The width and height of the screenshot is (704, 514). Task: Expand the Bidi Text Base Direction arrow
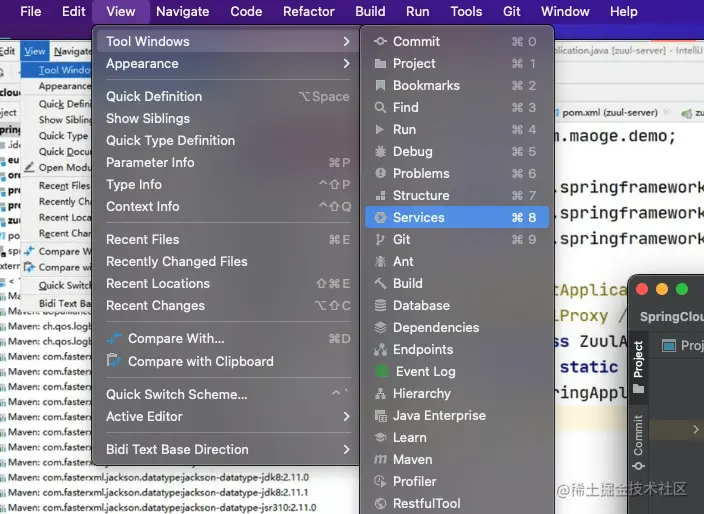(346, 449)
